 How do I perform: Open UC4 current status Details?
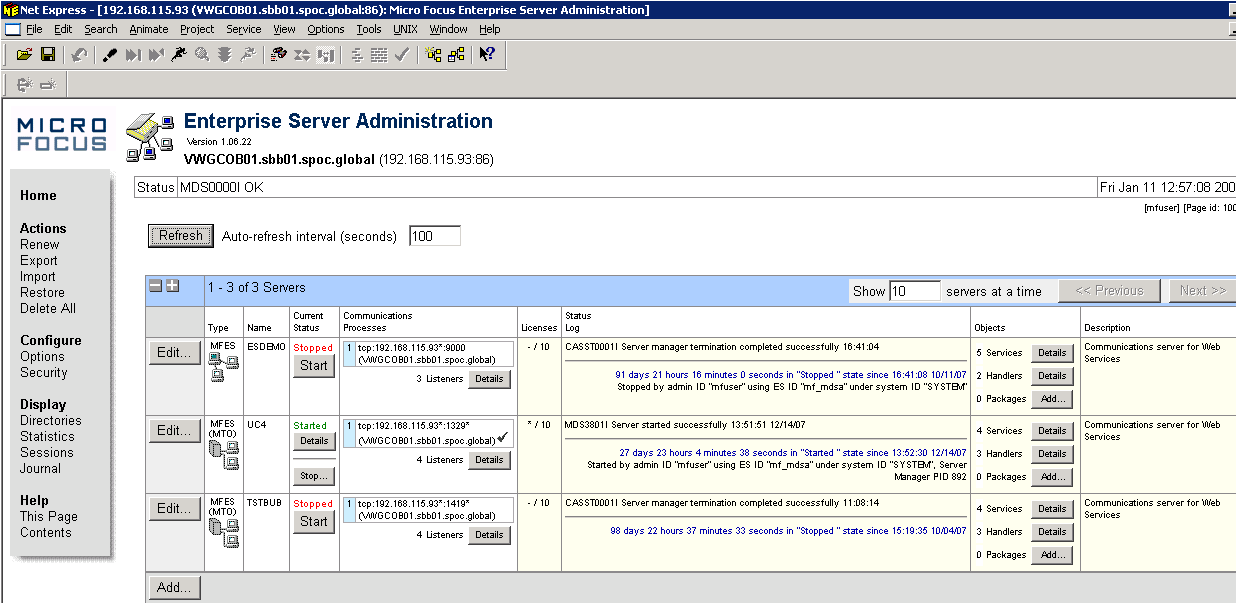tap(314, 441)
